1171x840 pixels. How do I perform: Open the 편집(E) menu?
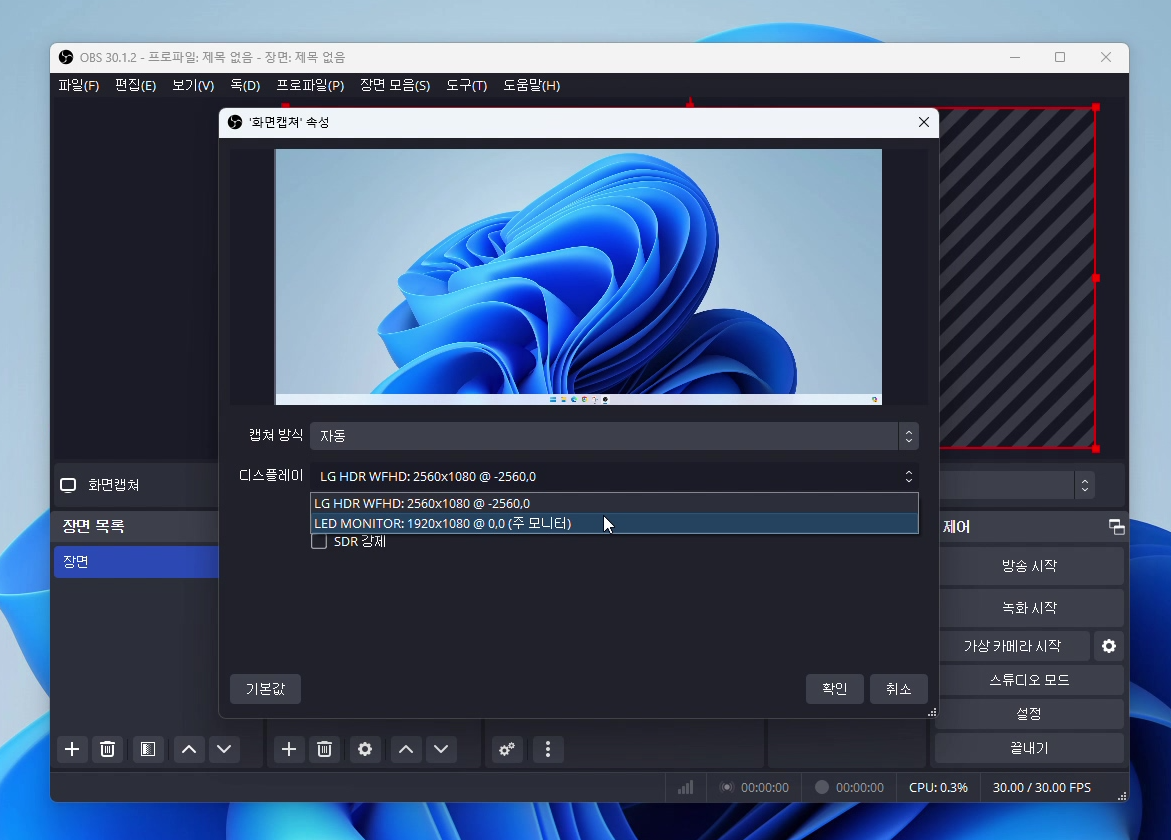pyautogui.click(x=135, y=86)
